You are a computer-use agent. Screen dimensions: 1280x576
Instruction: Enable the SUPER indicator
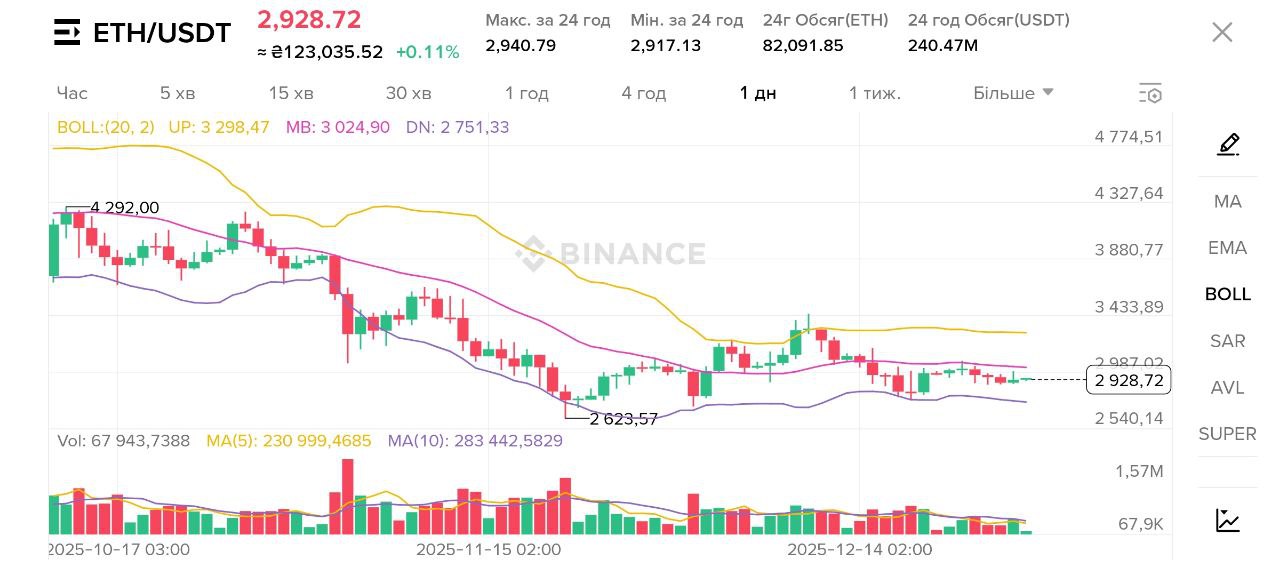[1227, 434]
